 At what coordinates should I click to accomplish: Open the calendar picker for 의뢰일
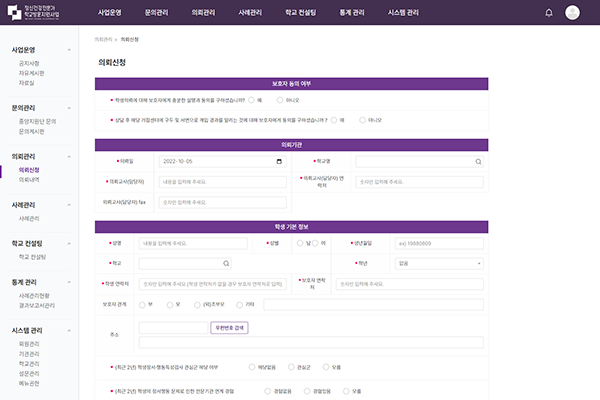tap(279, 162)
